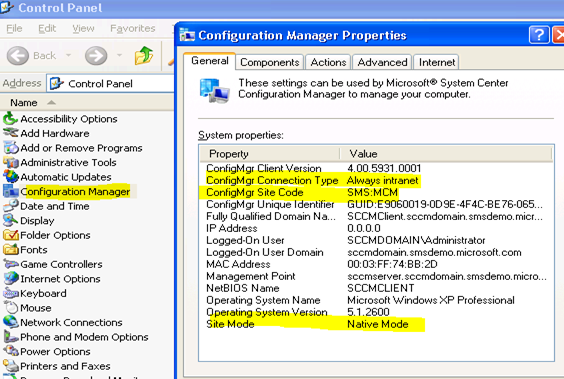Switch to the Actions tab
Image resolution: width=564 pixels, height=379 pixels.
(x=328, y=62)
